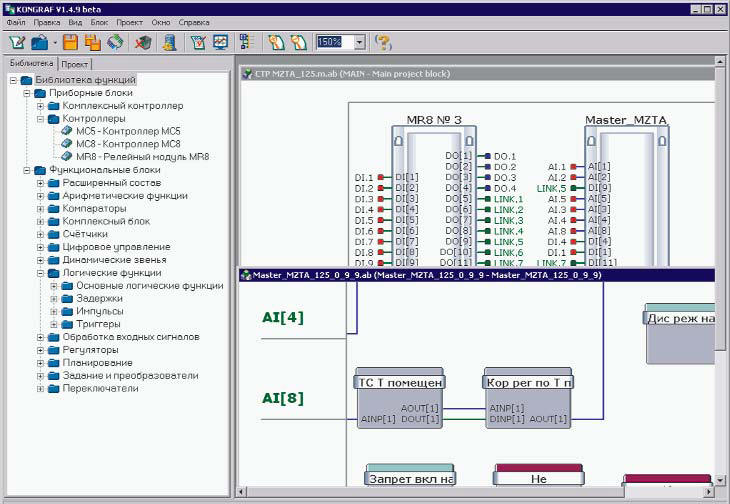Switch to the Проект tab
The width and height of the screenshot is (730, 504).
75,64
